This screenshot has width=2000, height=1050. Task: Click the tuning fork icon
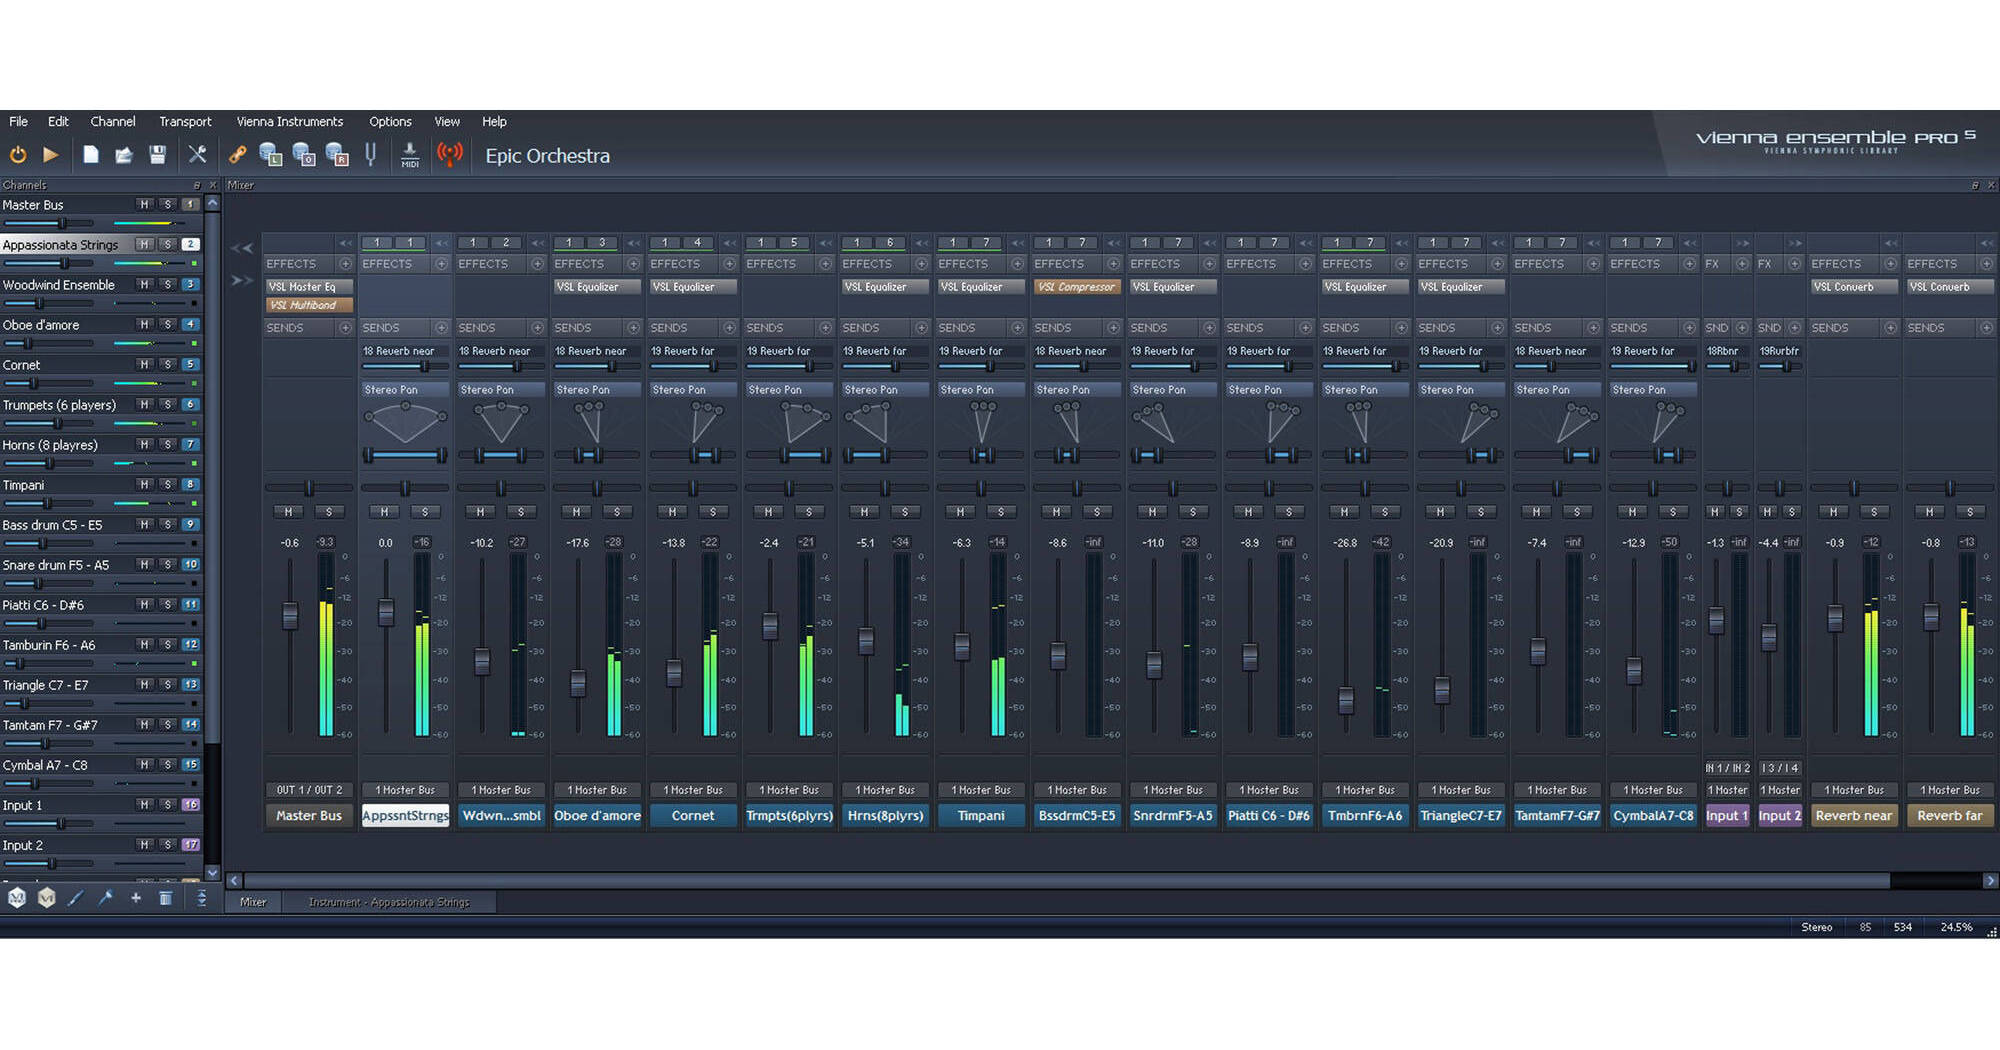pos(371,155)
